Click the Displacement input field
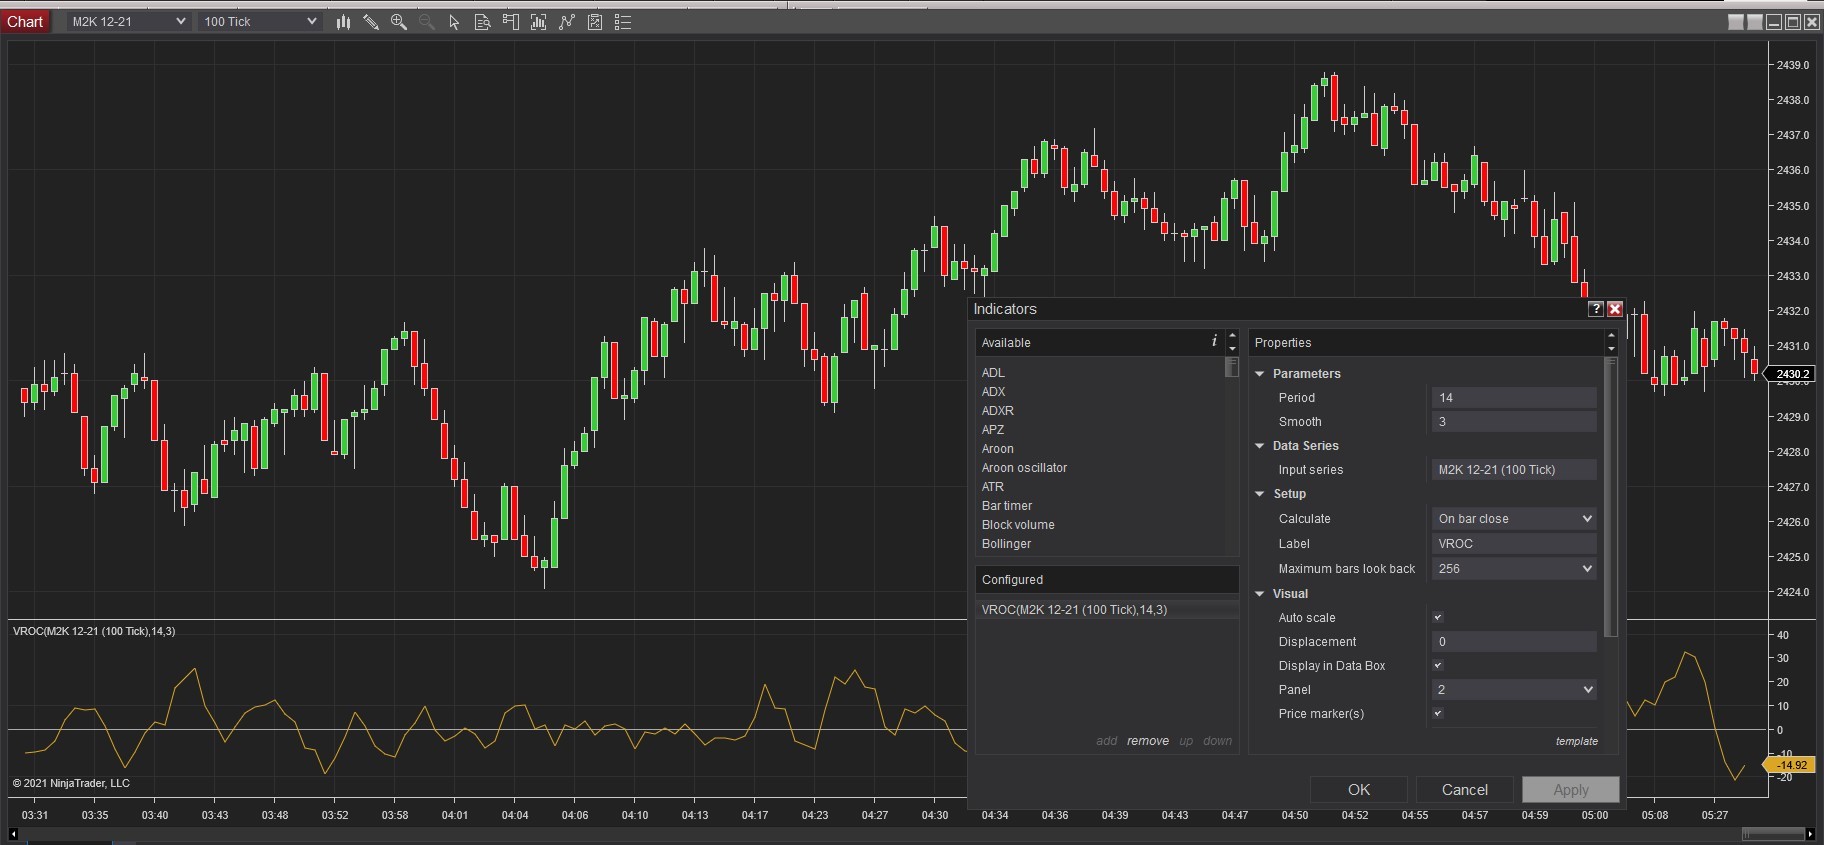Screen dimensions: 1824x845 pos(1514,642)
